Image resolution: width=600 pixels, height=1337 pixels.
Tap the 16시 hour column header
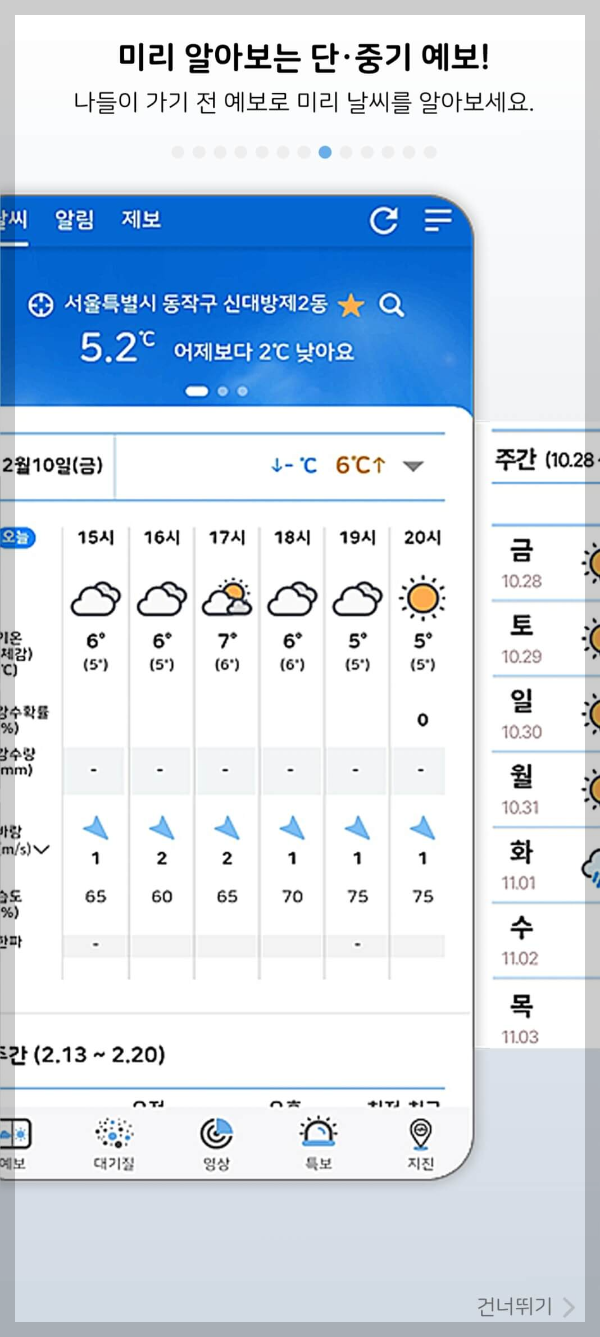161,538
